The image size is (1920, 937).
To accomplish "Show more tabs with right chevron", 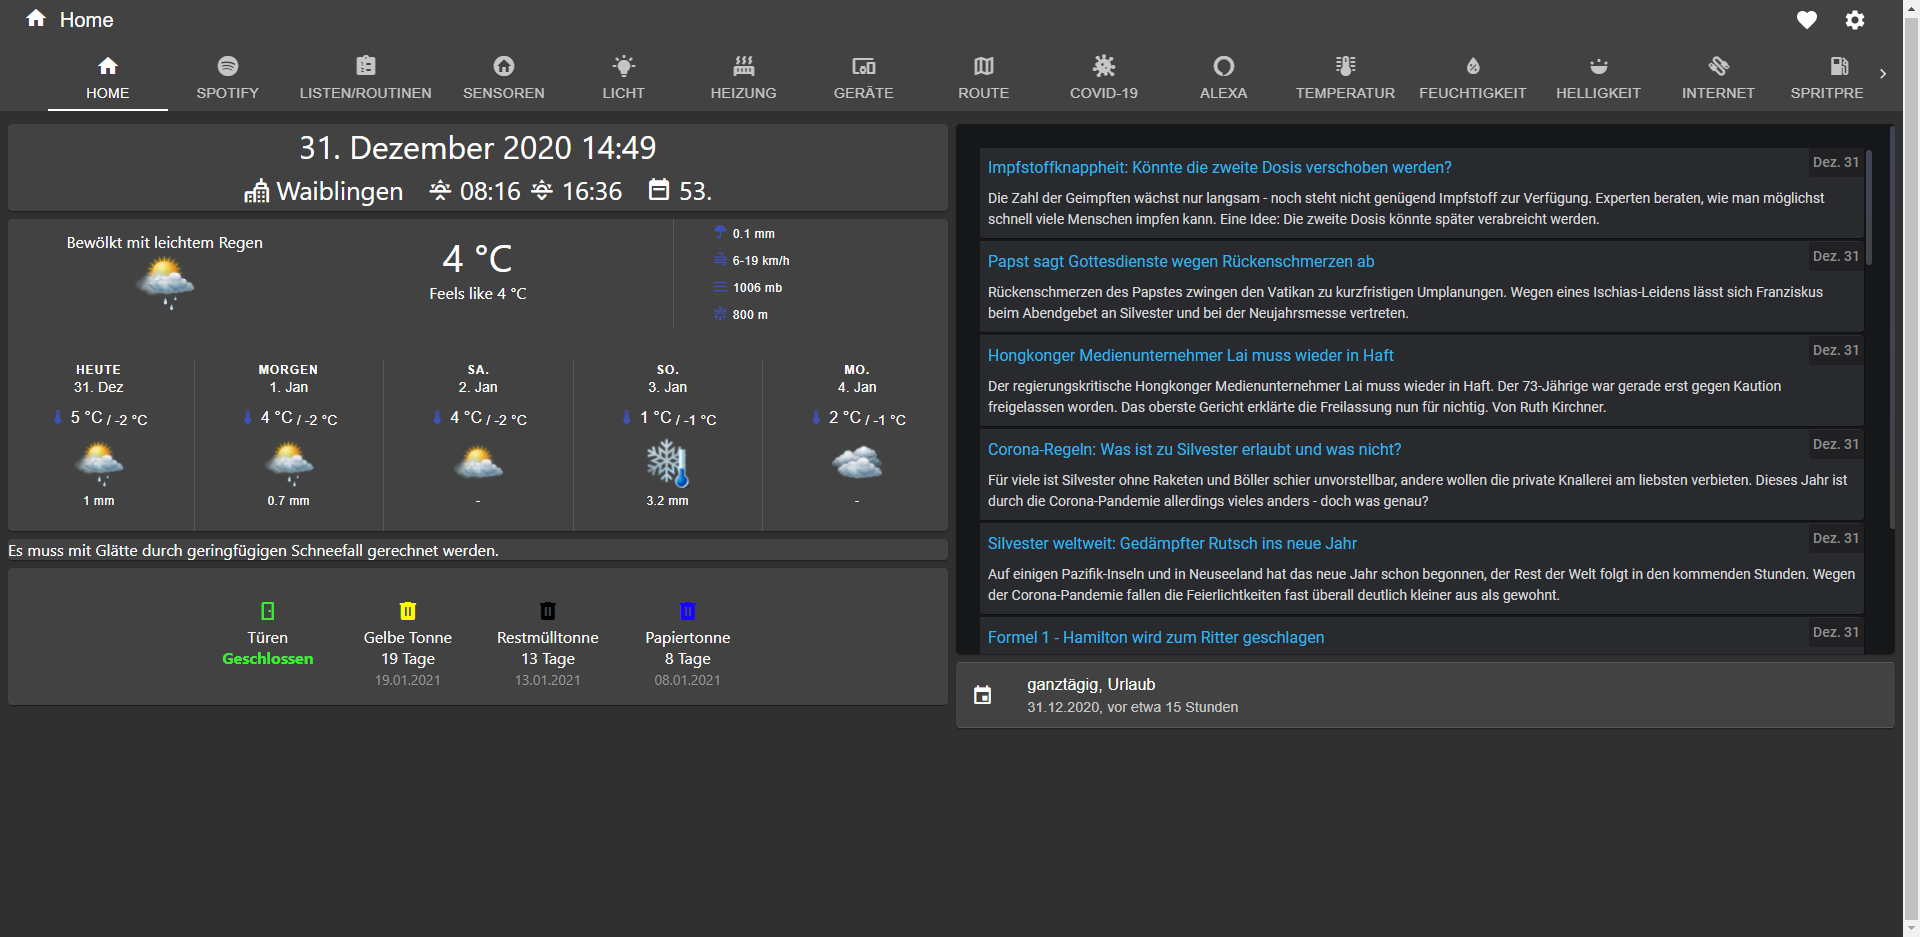I will [x=1883, y=74].
